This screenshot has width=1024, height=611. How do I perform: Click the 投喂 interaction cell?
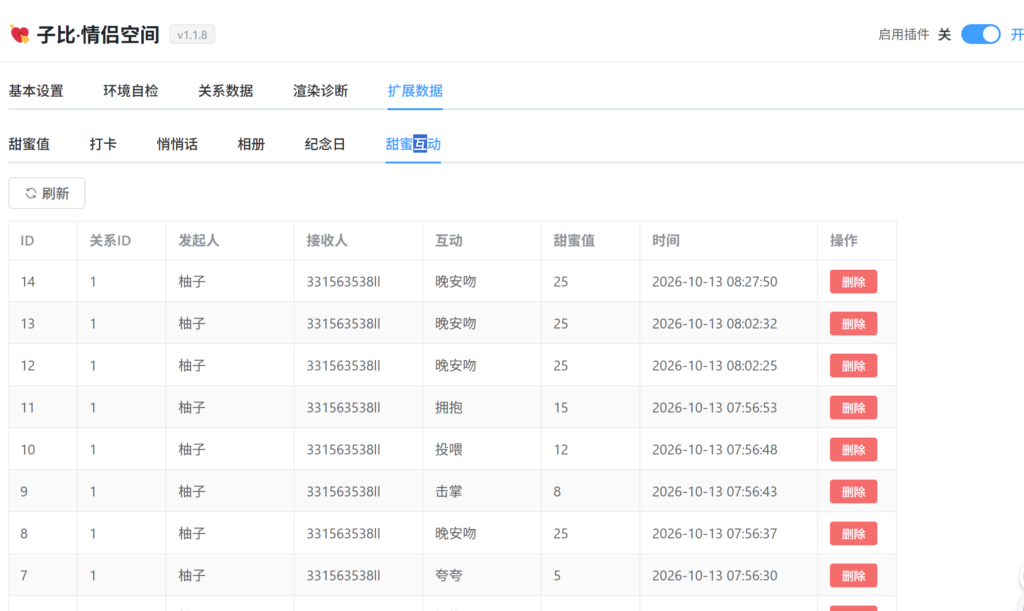point(449,450)
